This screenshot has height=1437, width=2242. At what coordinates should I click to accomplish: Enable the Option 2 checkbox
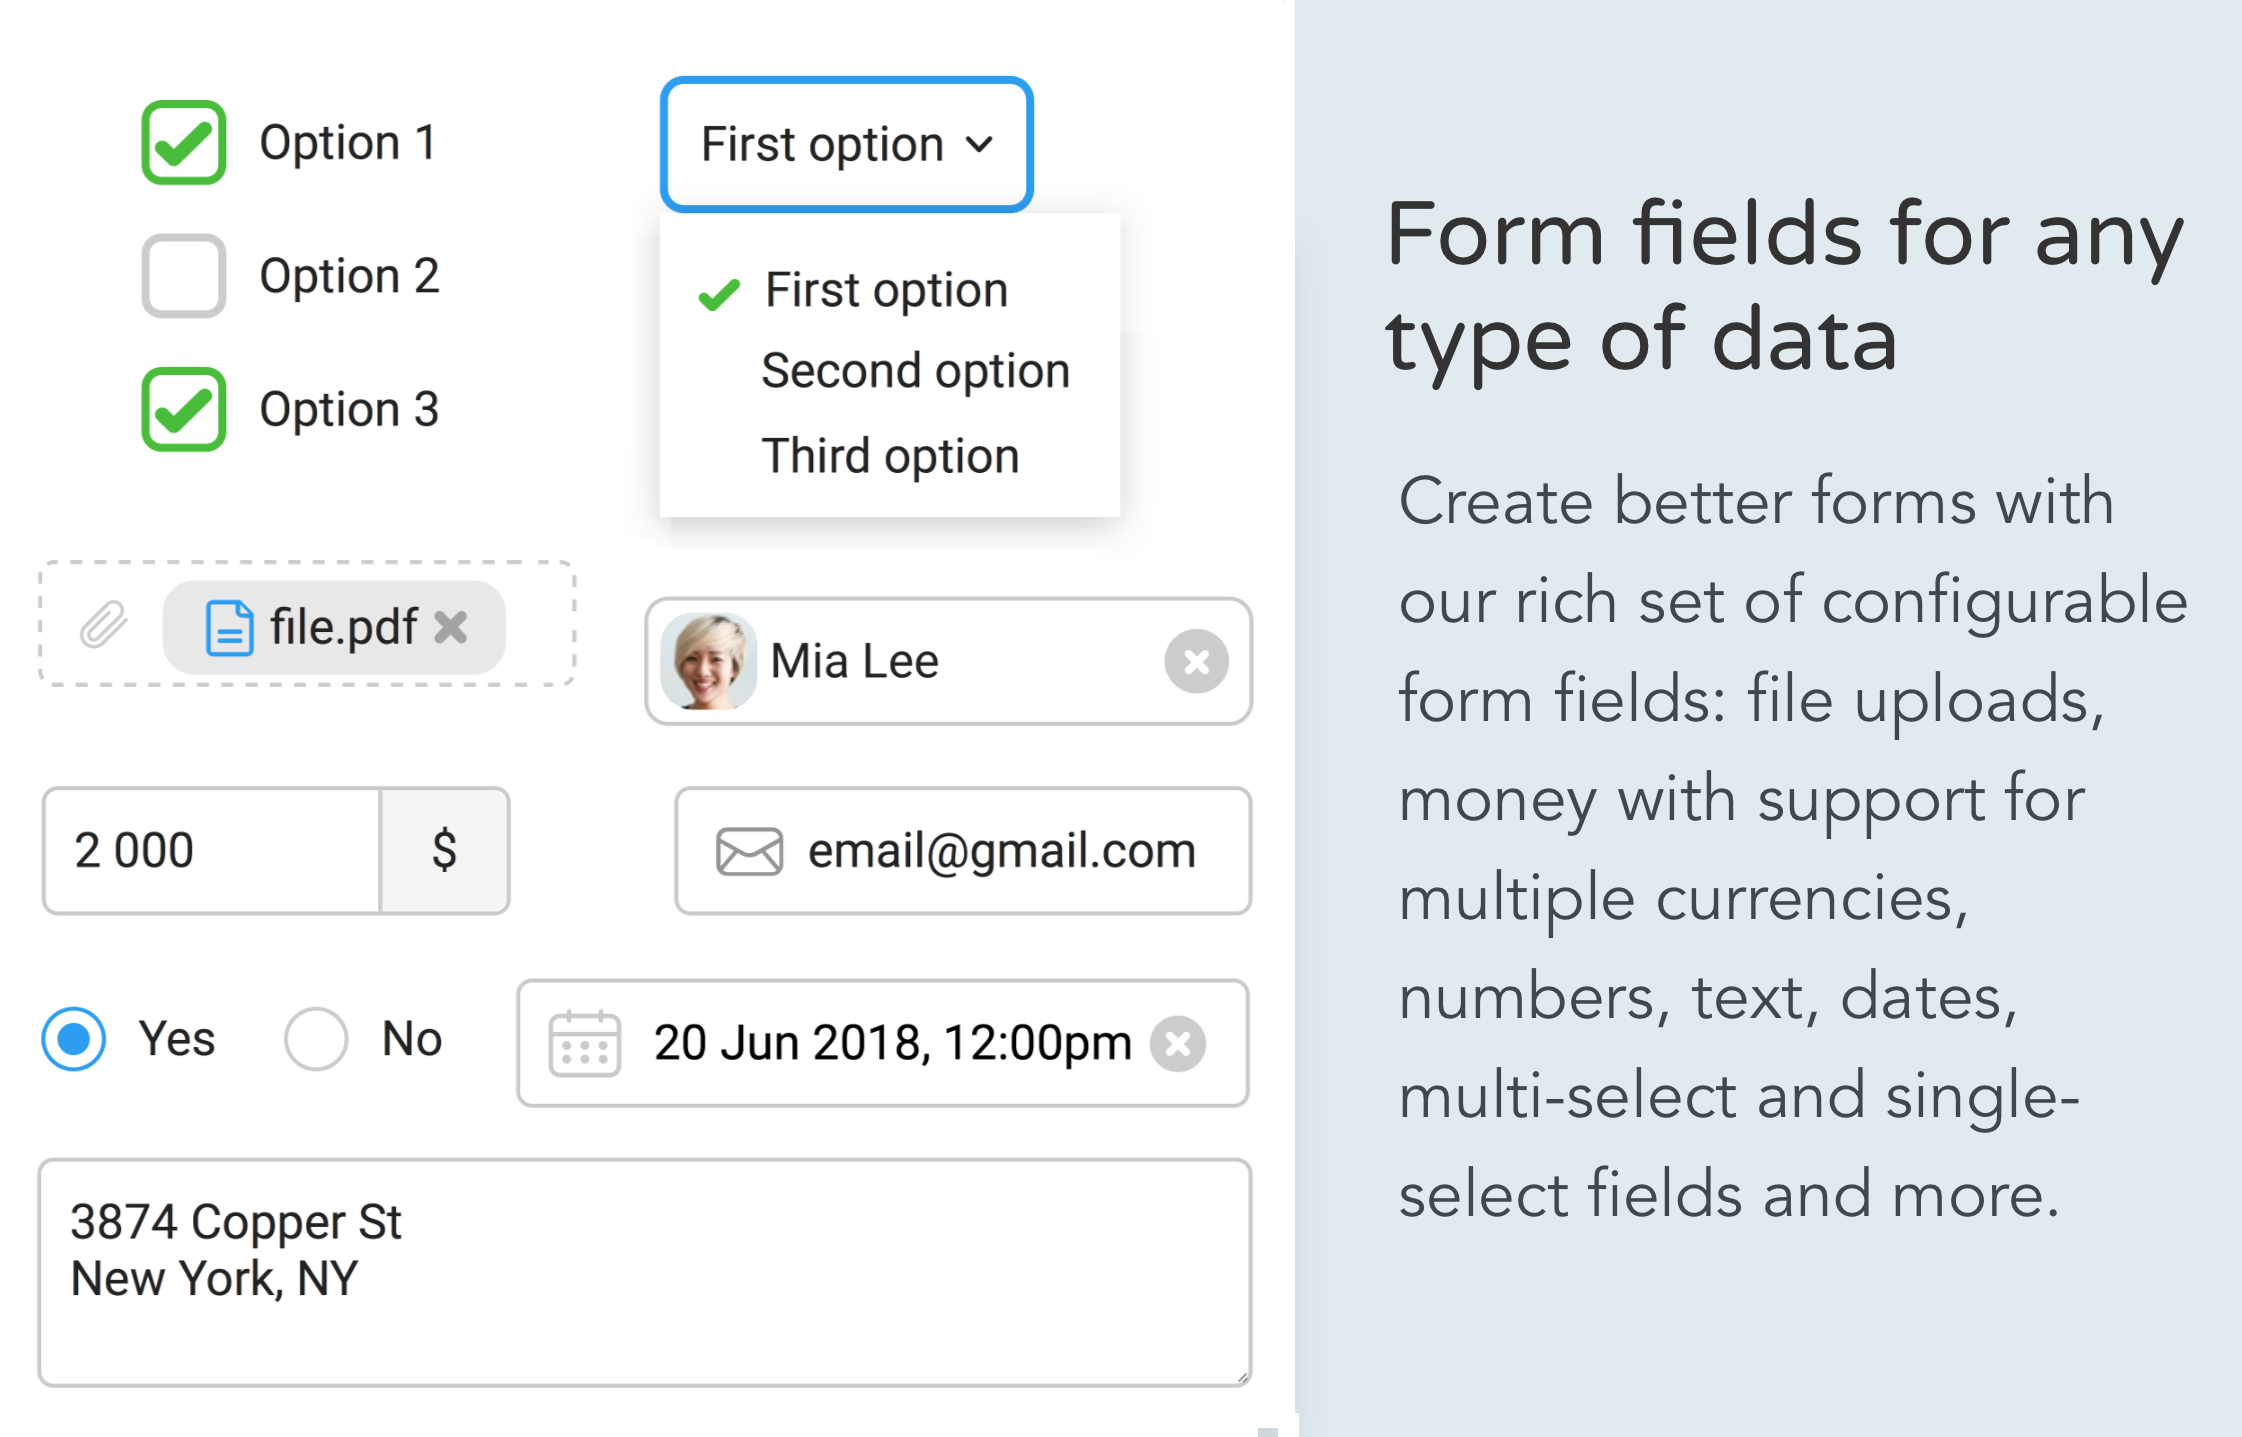pyautogui.click(x=184, y=276)
